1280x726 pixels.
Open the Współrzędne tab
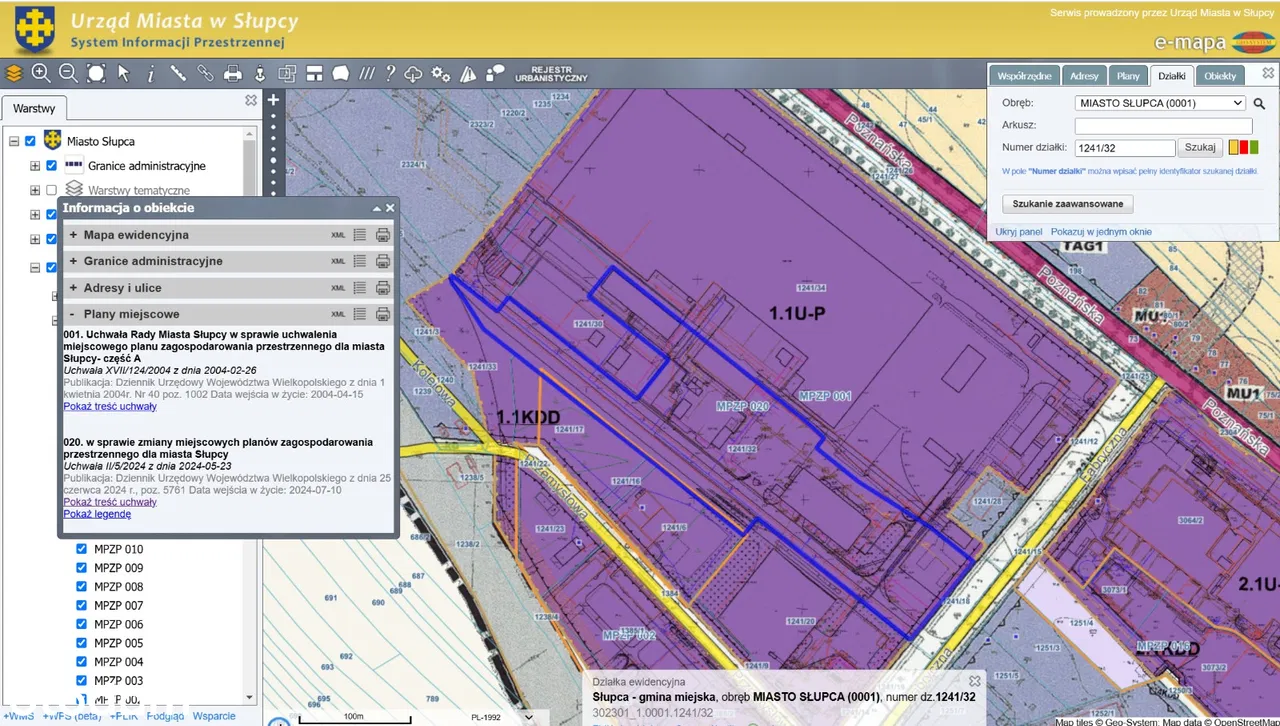pos(1024,76)
